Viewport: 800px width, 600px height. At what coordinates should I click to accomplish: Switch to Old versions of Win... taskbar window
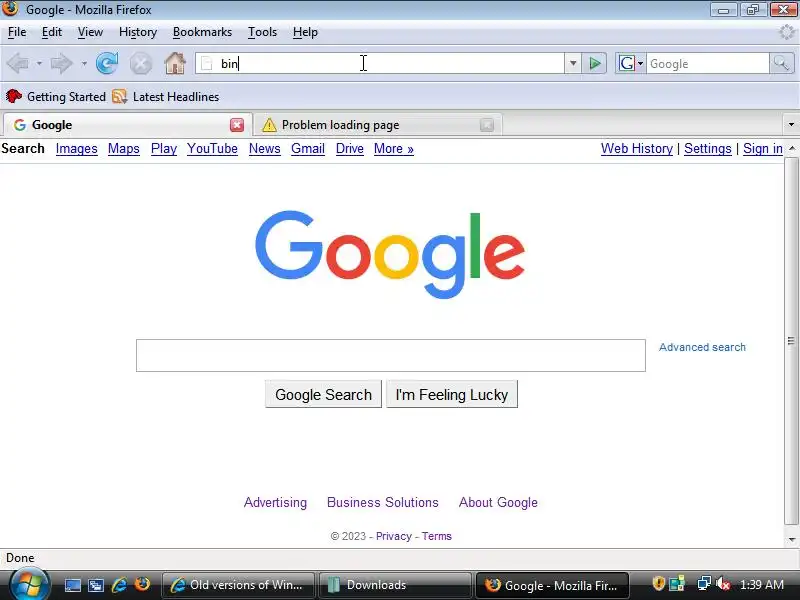point(239,585)
